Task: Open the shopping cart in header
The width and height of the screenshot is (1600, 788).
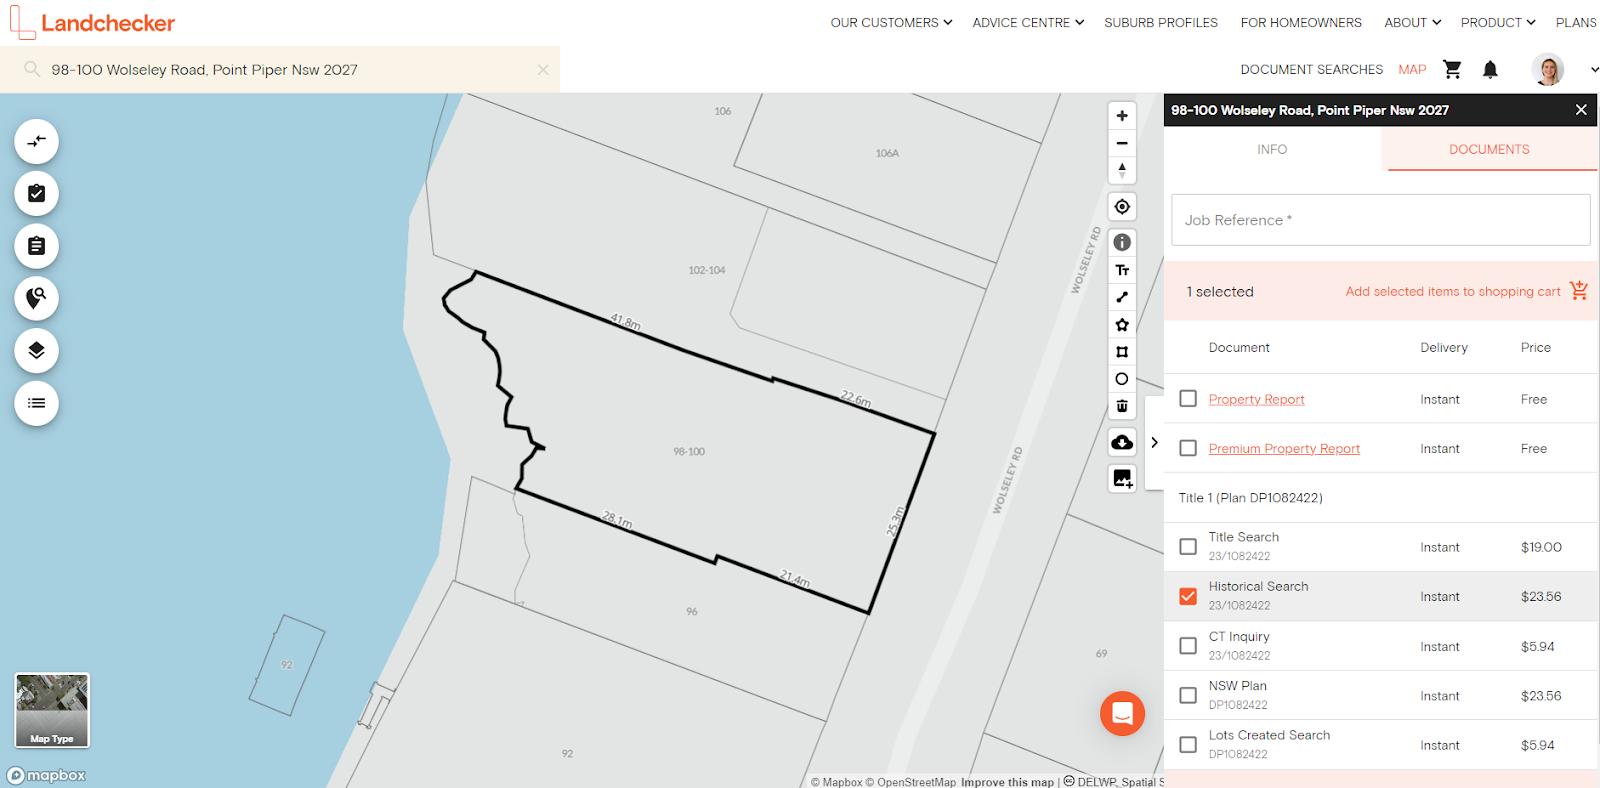Action: 1452,69
